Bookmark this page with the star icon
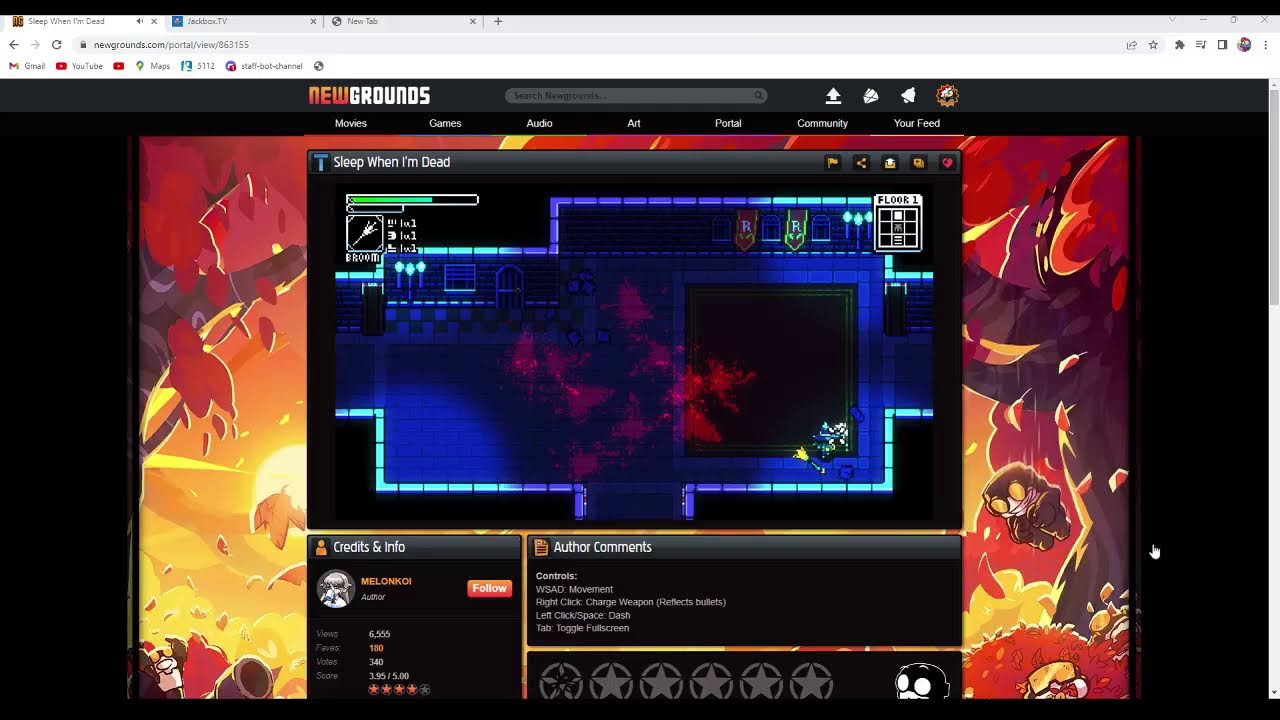This screenshot has height=720, width=1280. (1153, 45)
